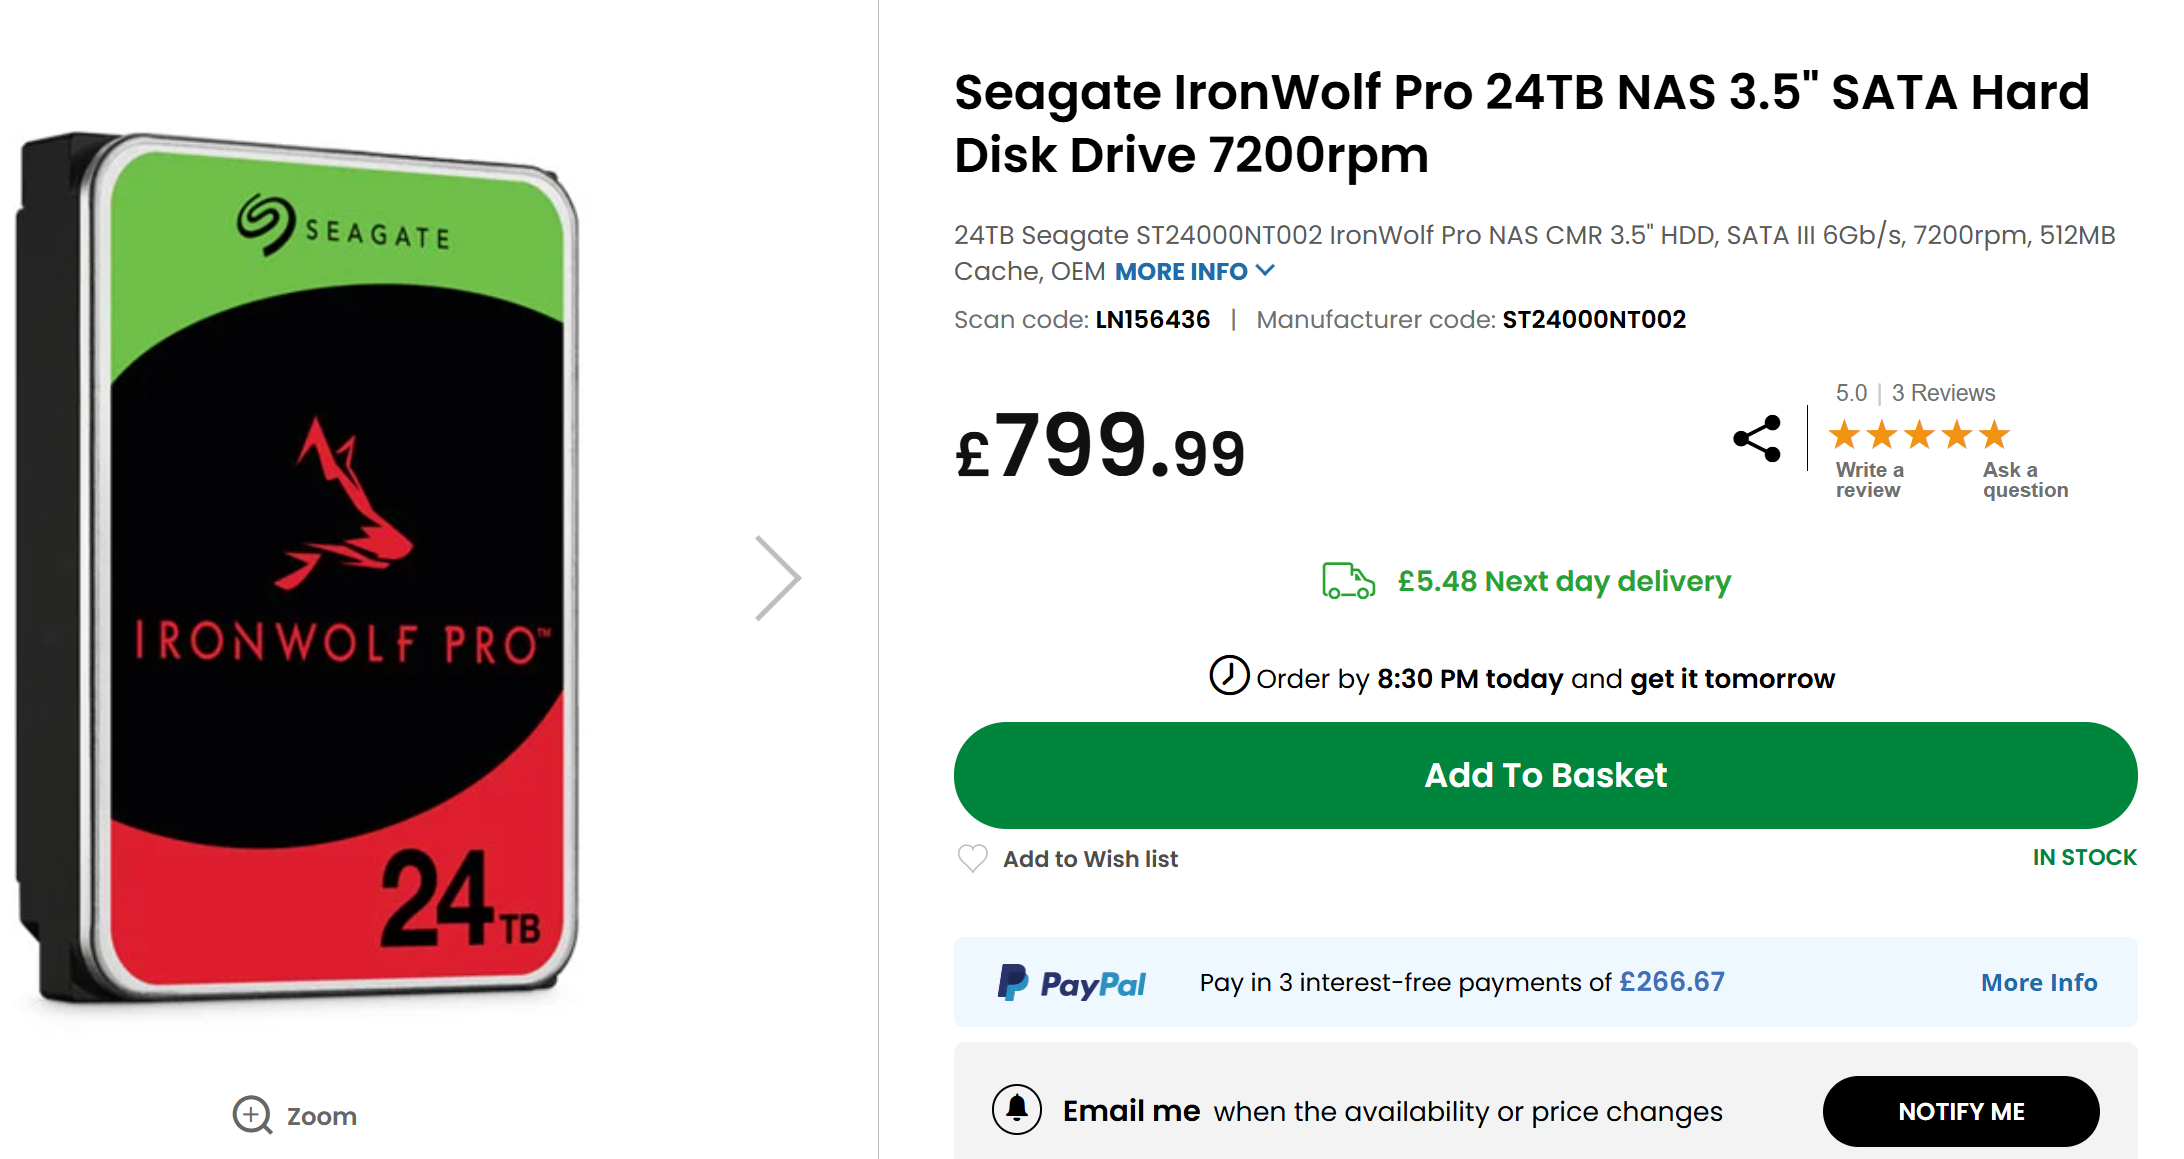Click the five-star rating
Image resolution: width=2184 pixels, height=1159 pixels.
[1919, 435]
